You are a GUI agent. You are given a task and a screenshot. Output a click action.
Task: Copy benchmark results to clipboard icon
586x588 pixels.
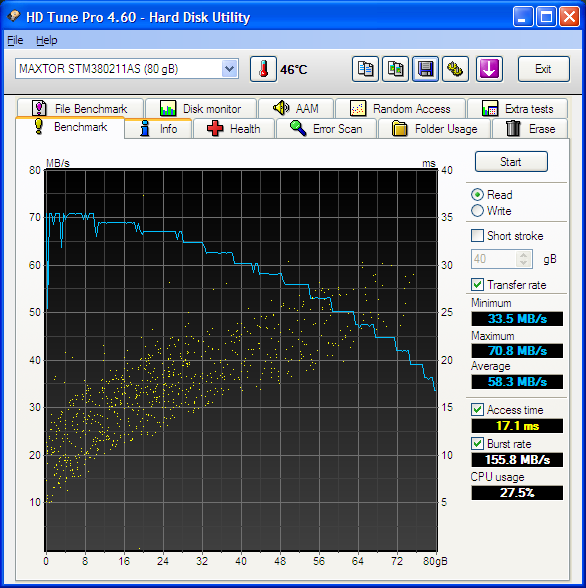pos(365,69)
